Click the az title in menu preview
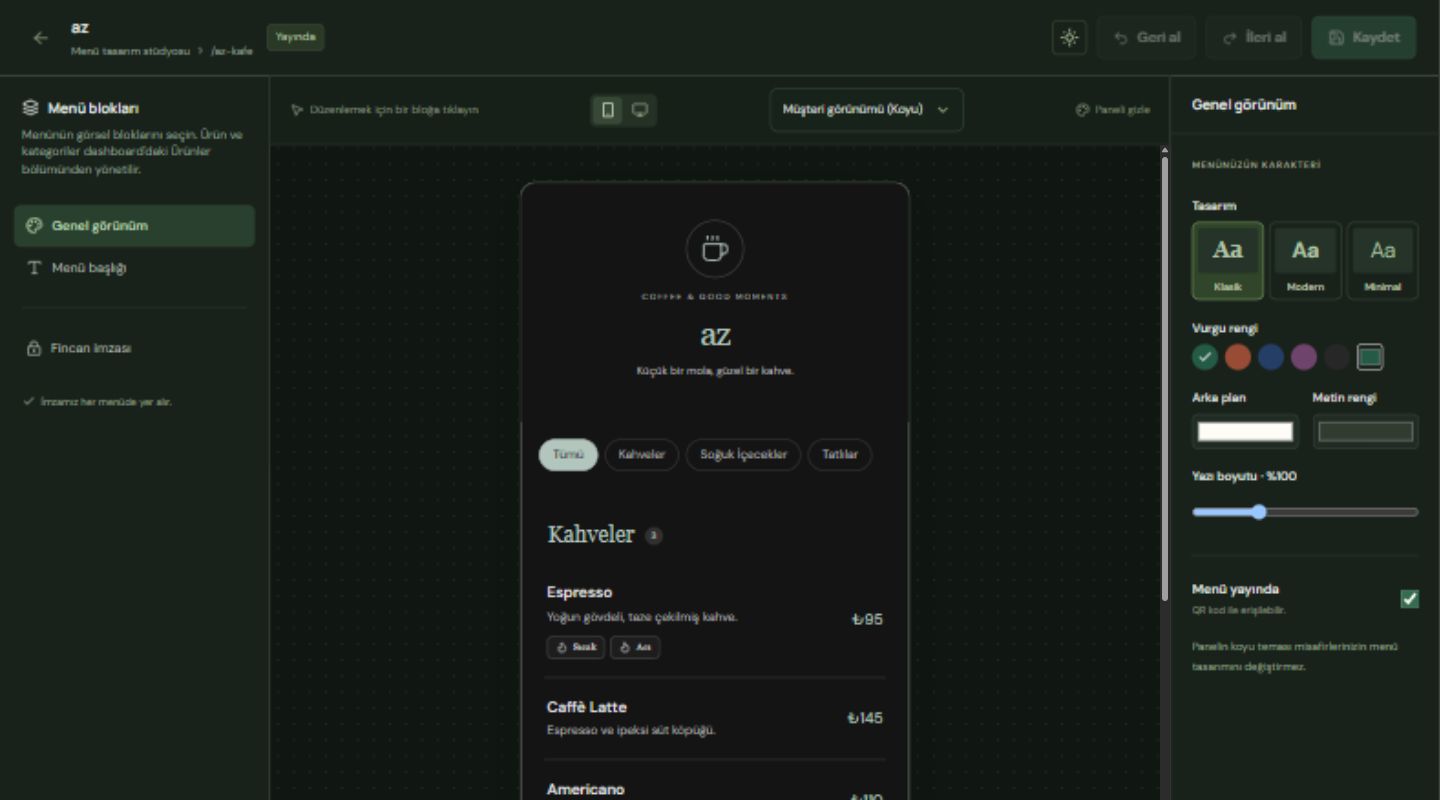Viewport: 1440px width, 800px height. 715,335
